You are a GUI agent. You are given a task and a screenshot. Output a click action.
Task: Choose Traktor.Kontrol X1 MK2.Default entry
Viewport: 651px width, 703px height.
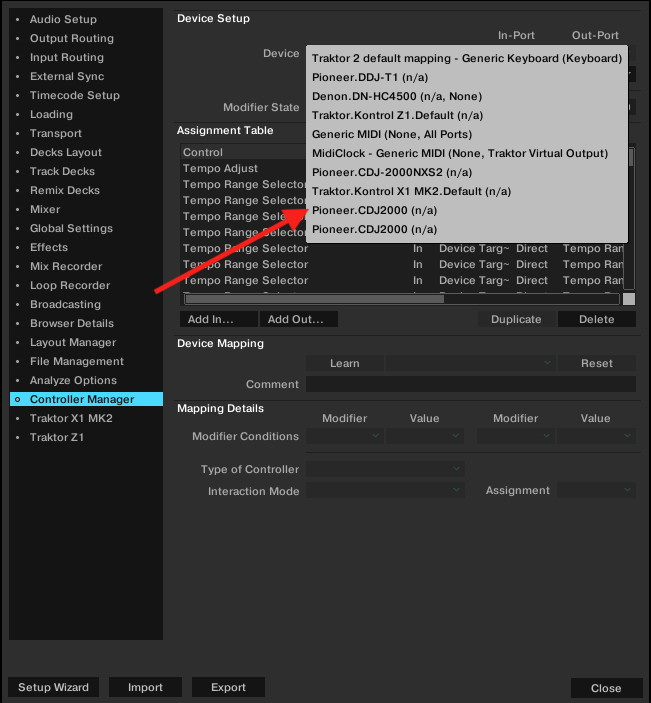click(x=411, y=191)
